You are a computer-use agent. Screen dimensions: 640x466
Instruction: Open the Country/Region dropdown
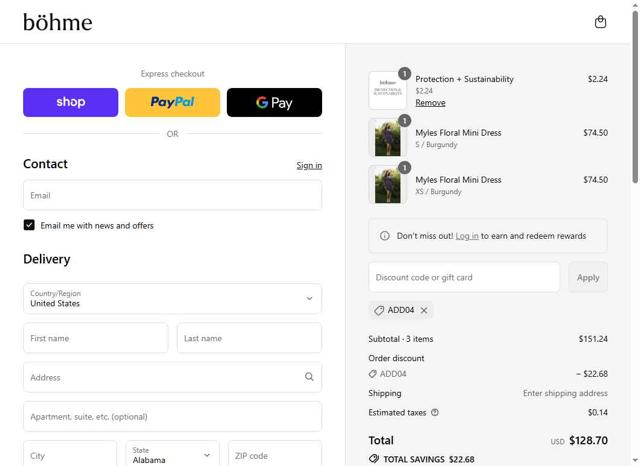[x=172, y=299]
